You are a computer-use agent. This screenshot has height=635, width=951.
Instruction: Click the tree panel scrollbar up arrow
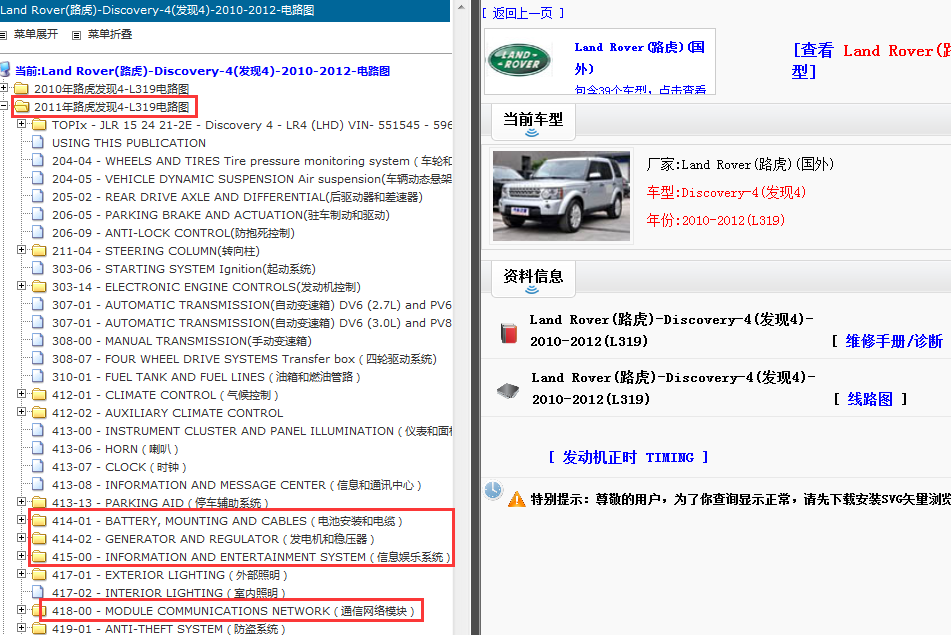pyautogui.click(x=461, y=7)
